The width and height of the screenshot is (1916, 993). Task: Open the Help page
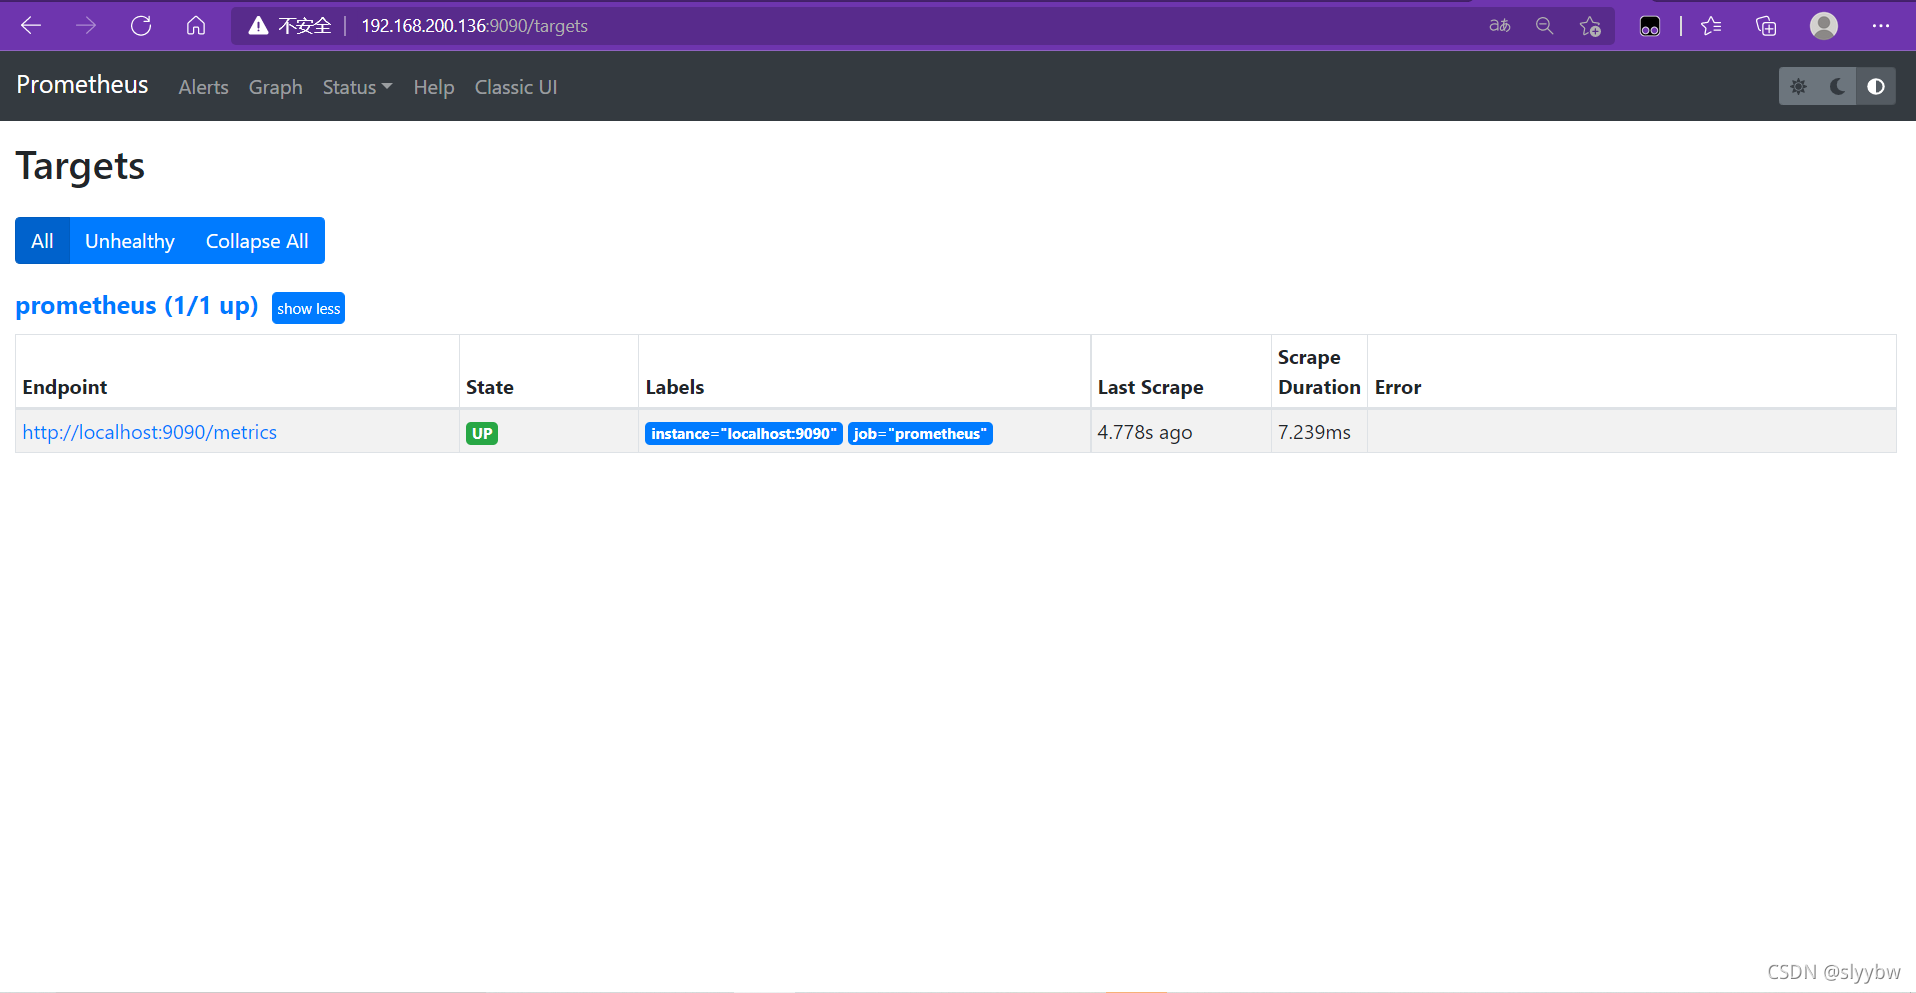point(434,87)
